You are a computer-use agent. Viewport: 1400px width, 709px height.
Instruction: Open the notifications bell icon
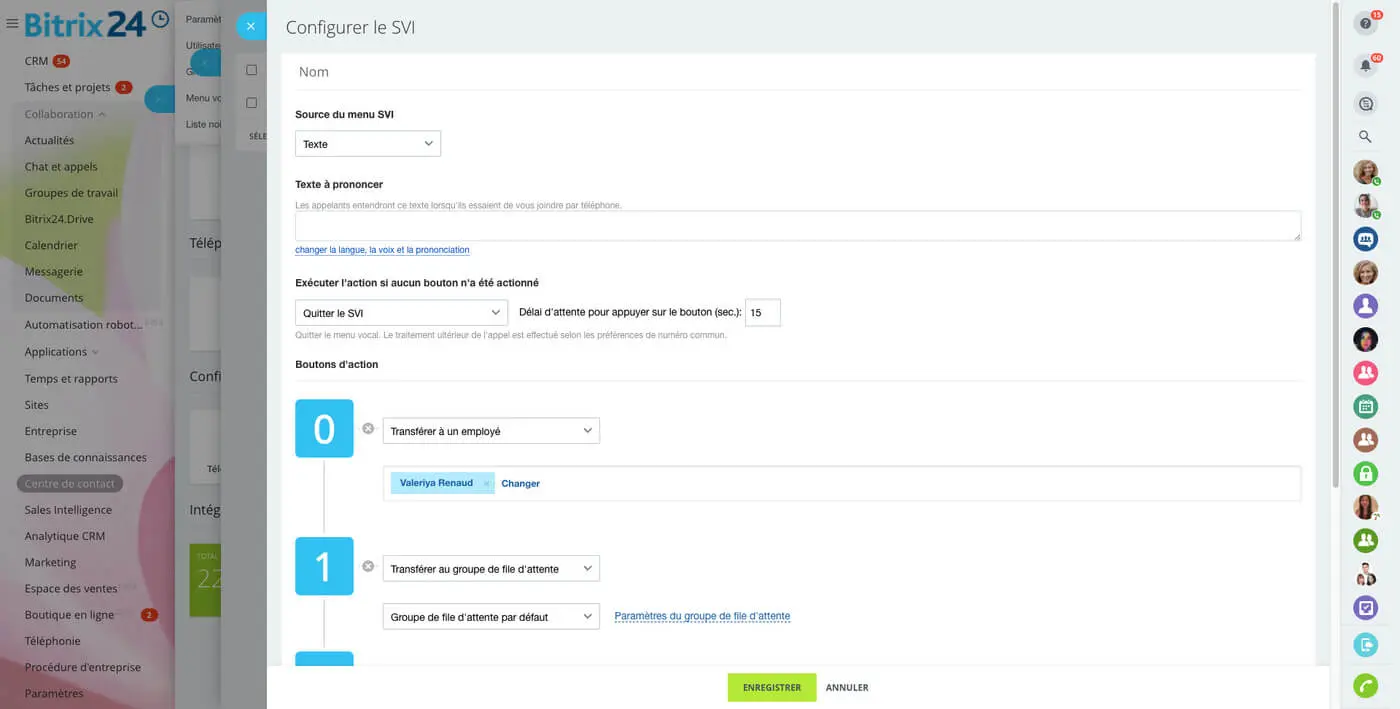(x=1365, y=66)
